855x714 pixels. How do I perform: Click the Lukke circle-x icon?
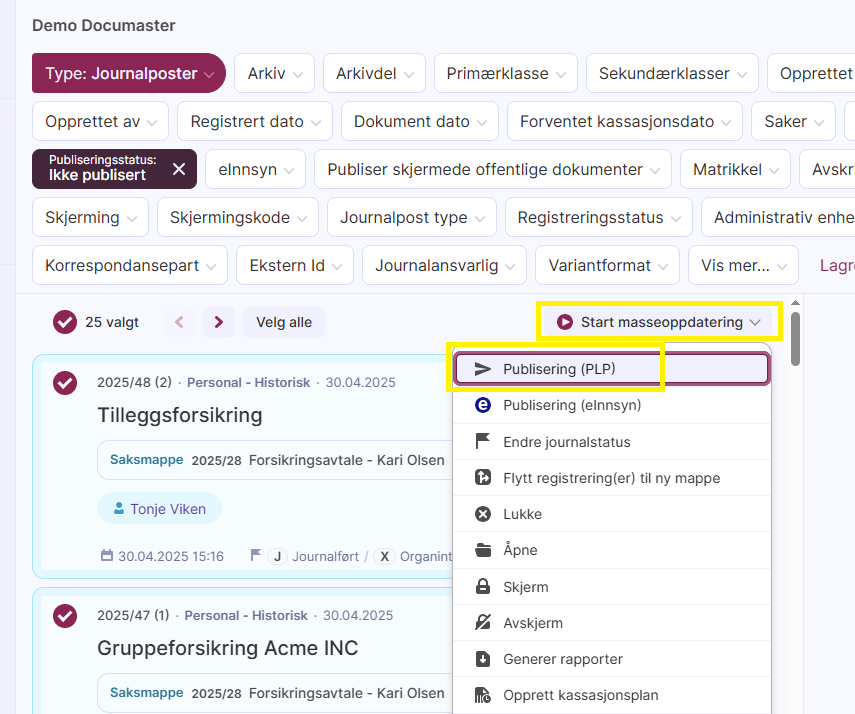click(483, 514)
